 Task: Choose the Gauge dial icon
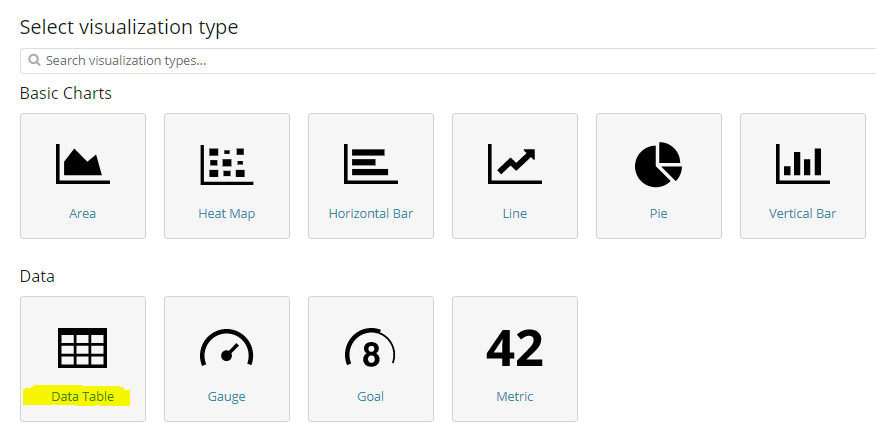pos(227,348)
